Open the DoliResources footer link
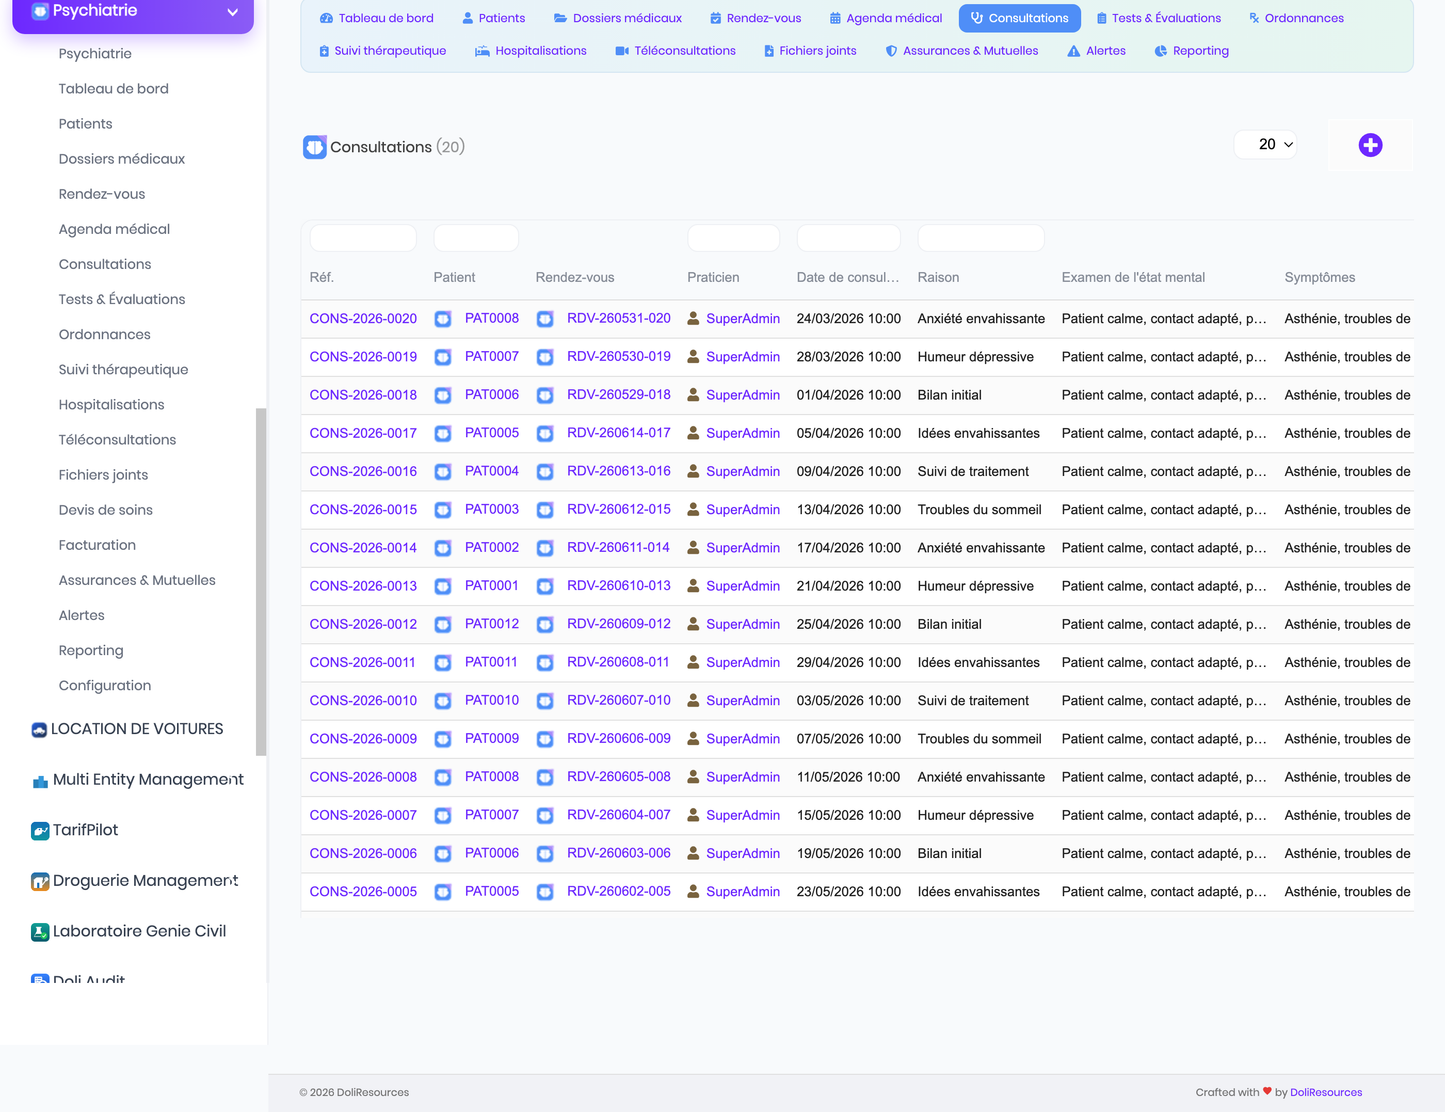 click(1326, 1092)
